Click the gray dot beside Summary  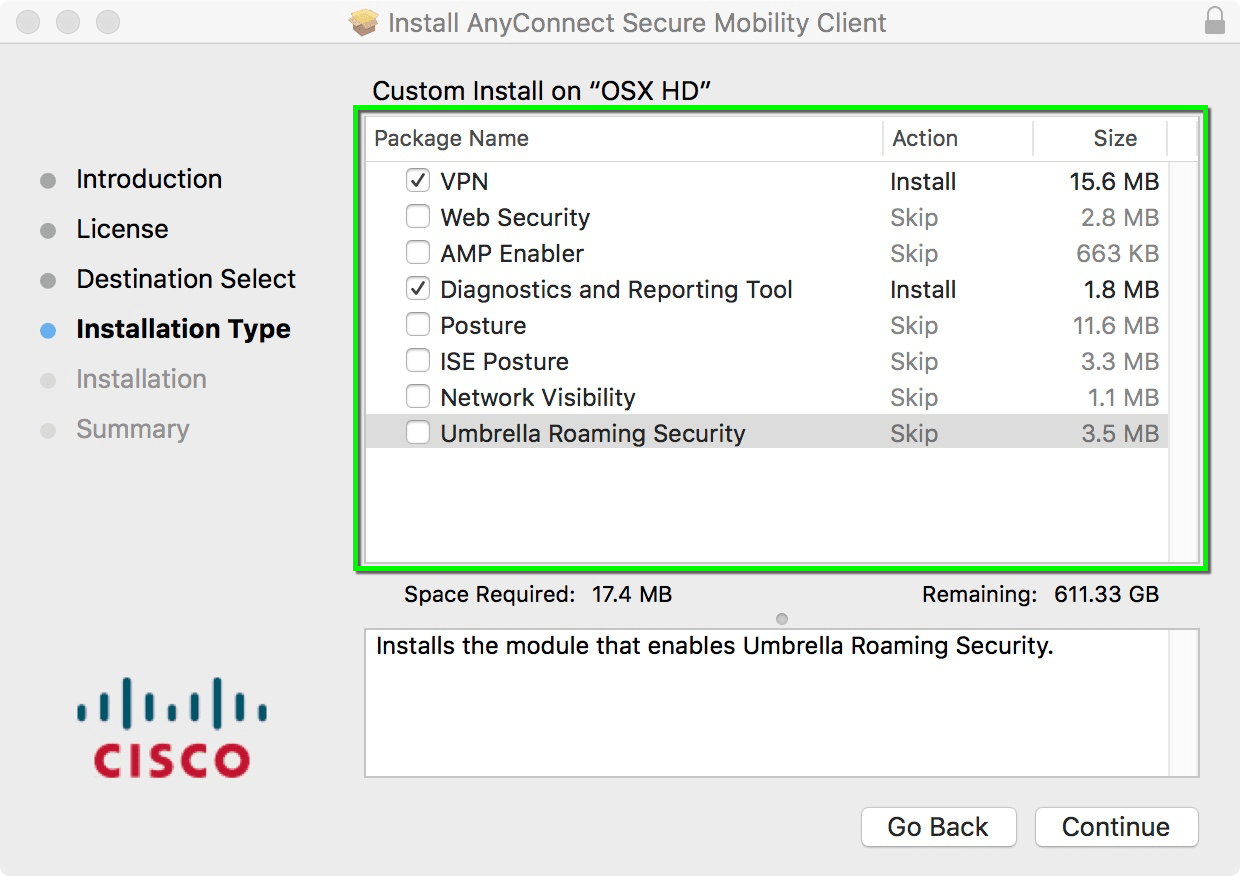coord(47,429)
